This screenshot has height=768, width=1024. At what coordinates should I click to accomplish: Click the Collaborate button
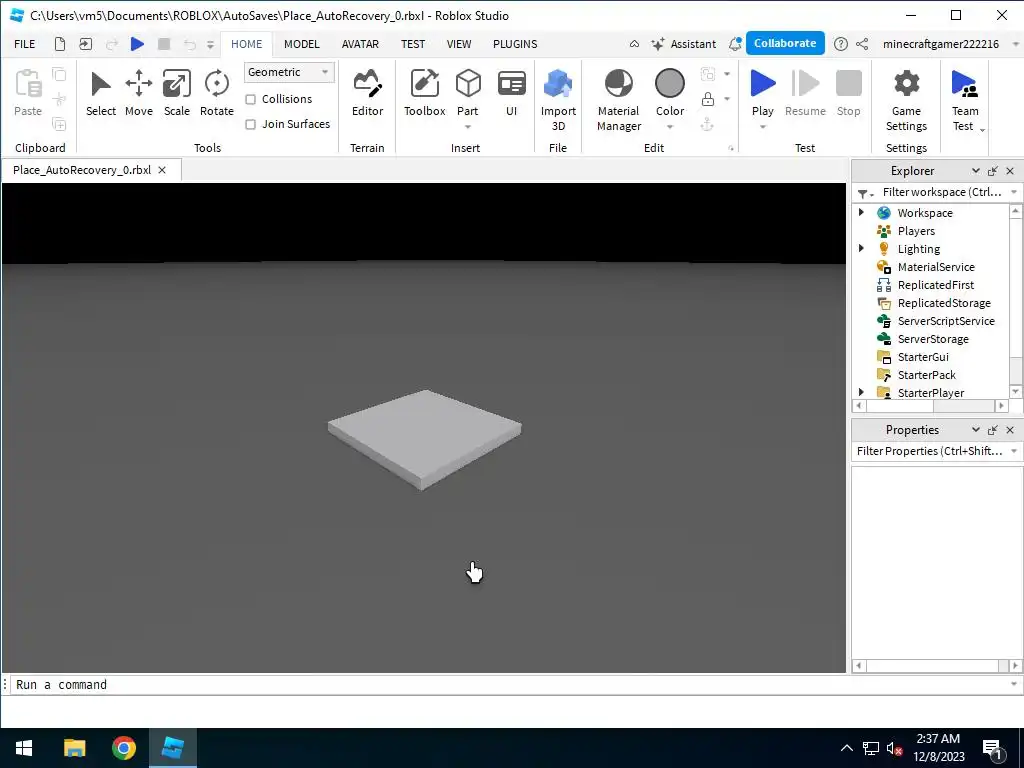(785, 43)
